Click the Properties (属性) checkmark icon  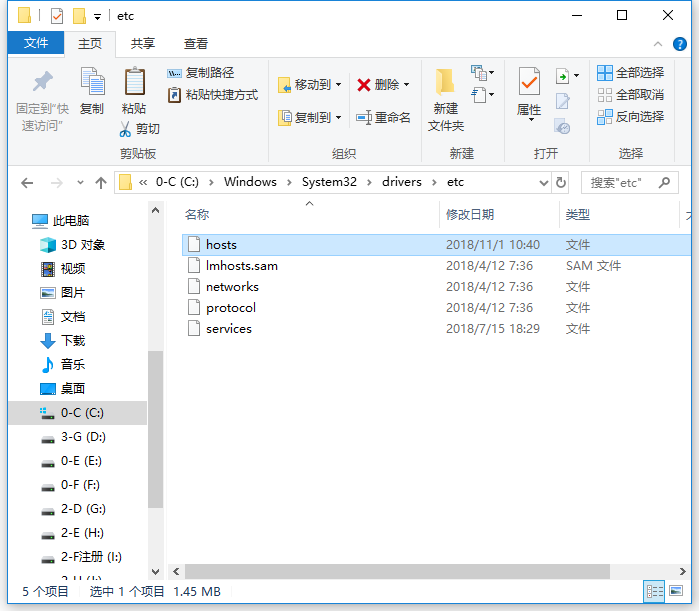coord(529,82)
